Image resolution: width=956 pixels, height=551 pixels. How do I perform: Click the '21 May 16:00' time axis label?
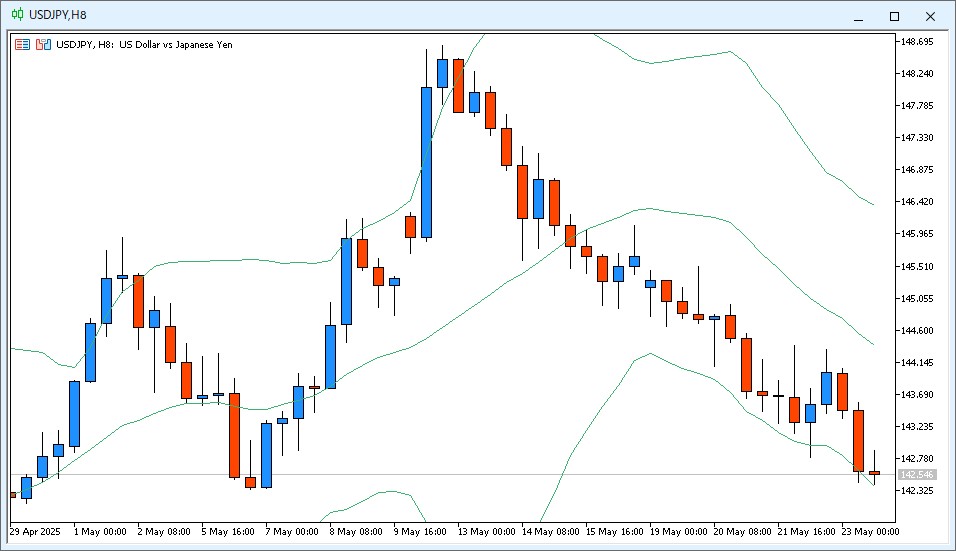click(807, 531)
